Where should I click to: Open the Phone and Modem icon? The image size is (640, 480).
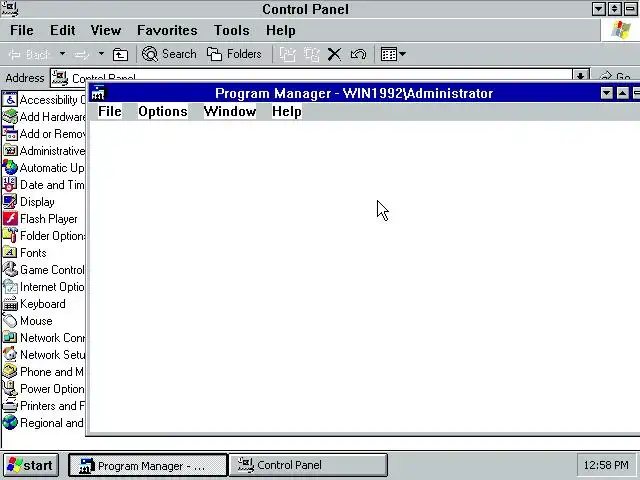point(10,372)
